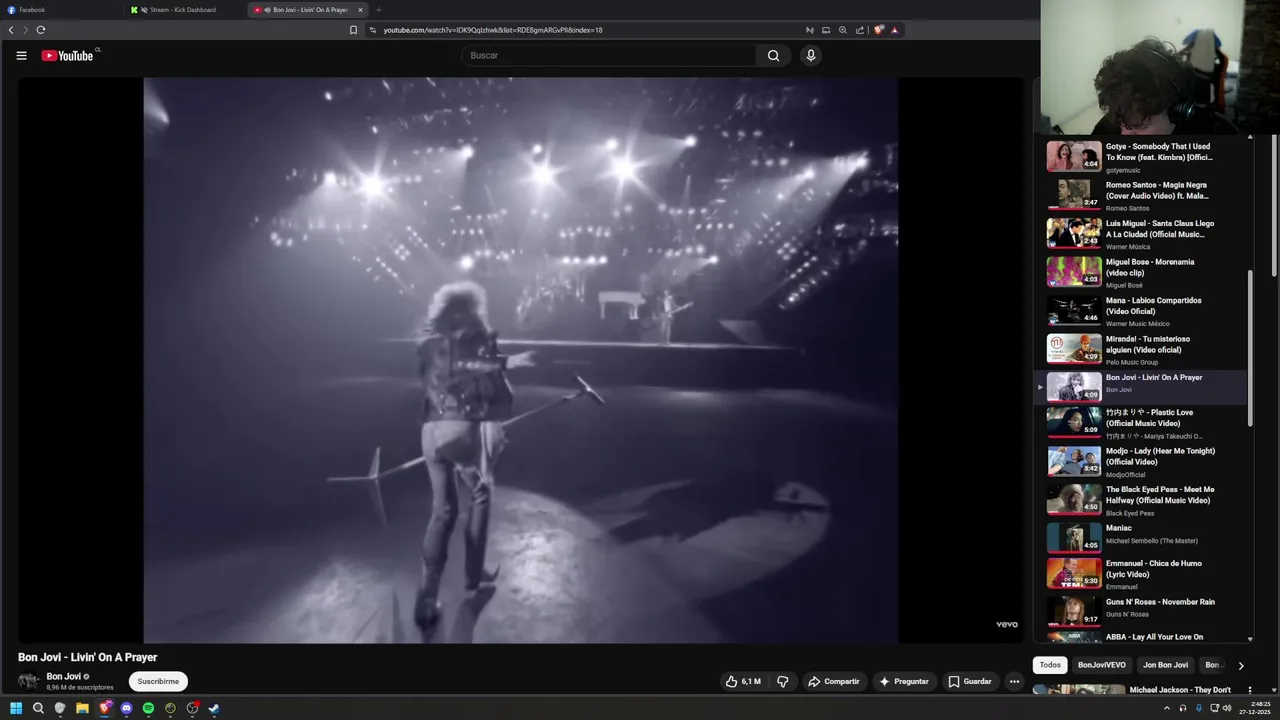Select the Jon Bon Jovi filter chip
Viewport: 1280px width, 720px height.
tap(1166, 665)
